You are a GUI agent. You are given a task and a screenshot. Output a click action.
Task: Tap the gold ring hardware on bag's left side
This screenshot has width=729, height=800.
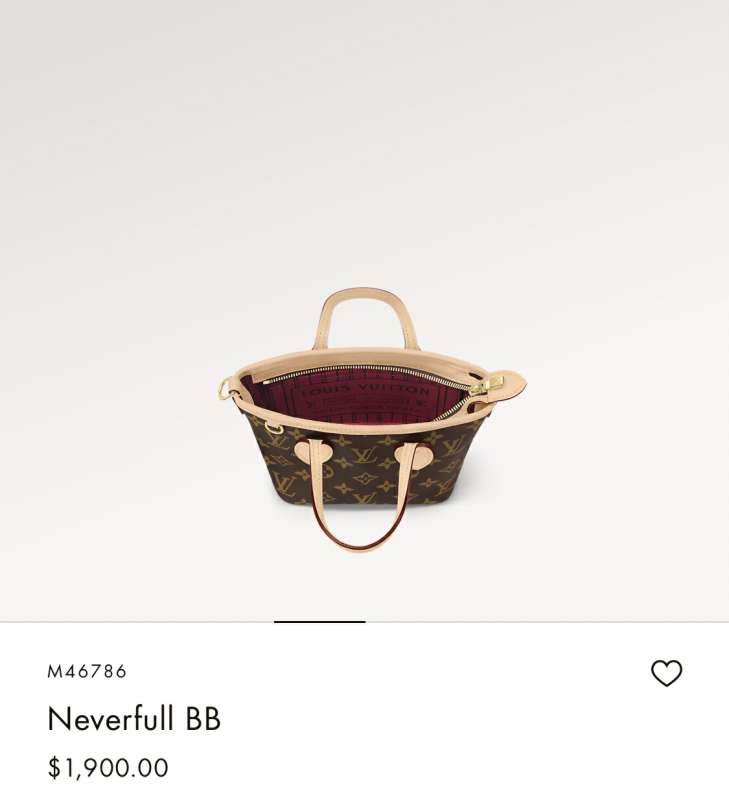(x=225, y=389)
